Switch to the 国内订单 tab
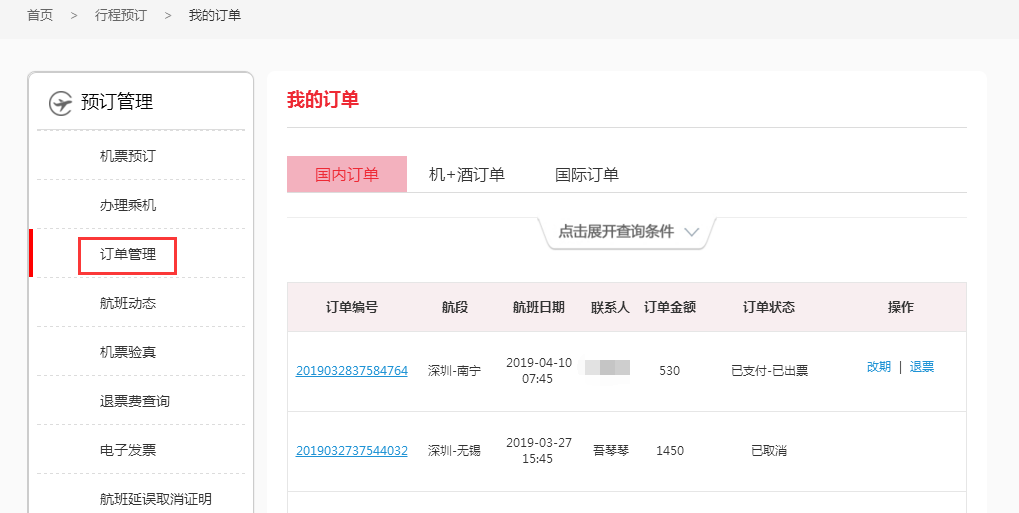The height and width of the screenshot is (513, 1019). coord(347,174)
